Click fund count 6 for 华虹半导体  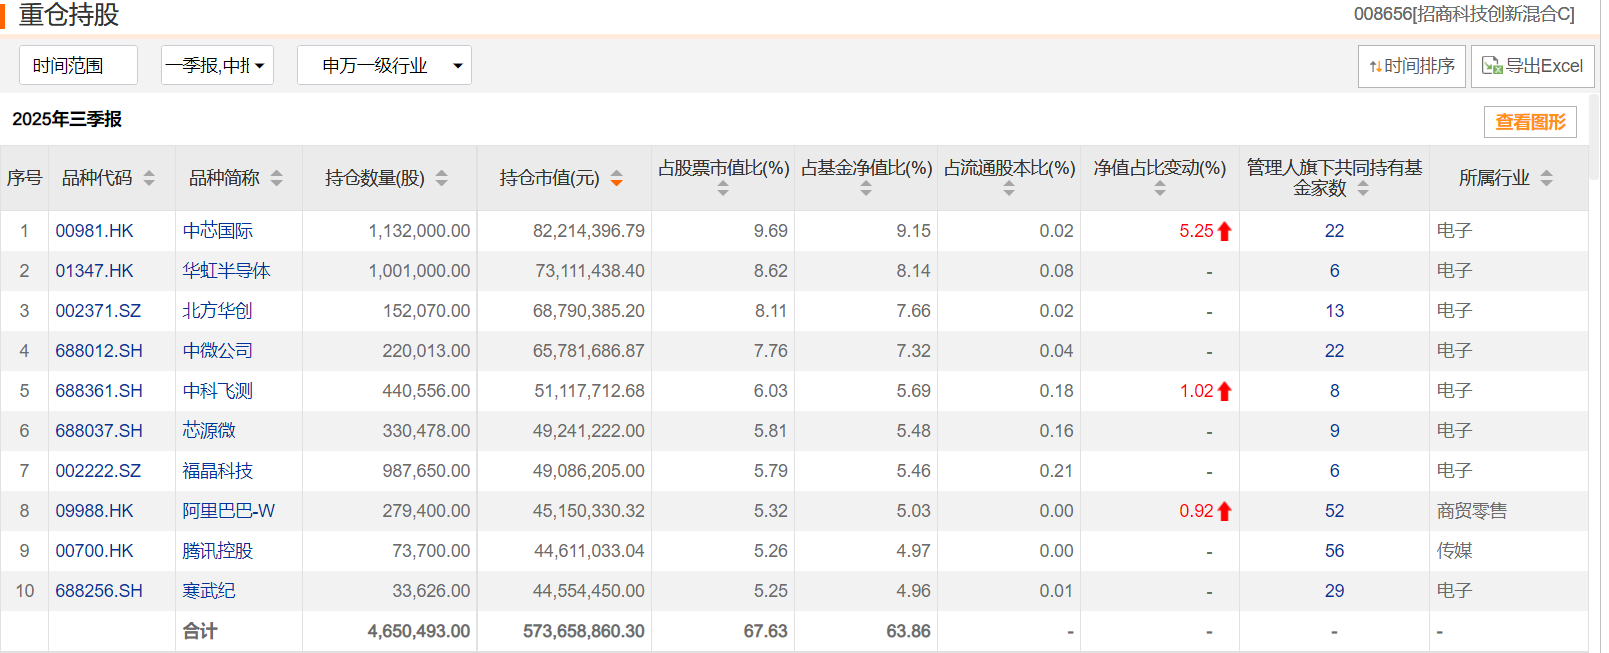pyautogui.click(x=1334, y=271)
